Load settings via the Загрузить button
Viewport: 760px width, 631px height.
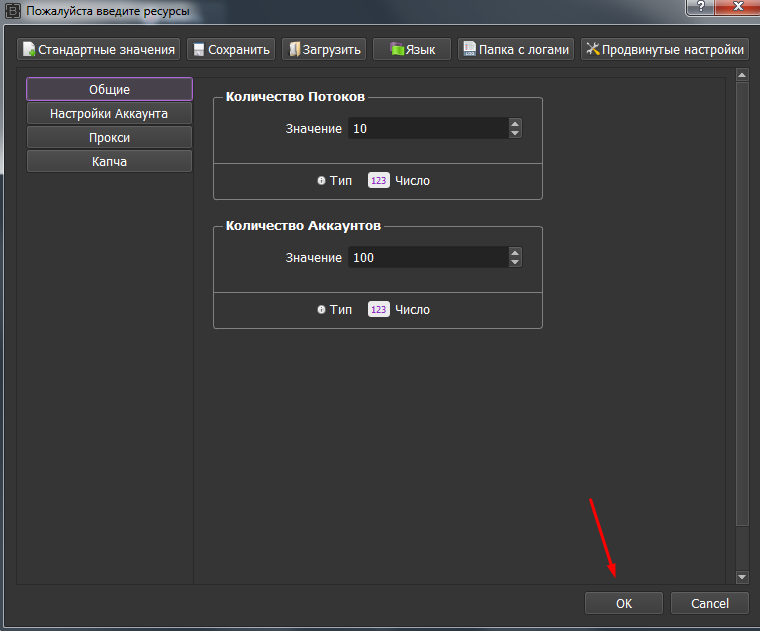(323, 49)
